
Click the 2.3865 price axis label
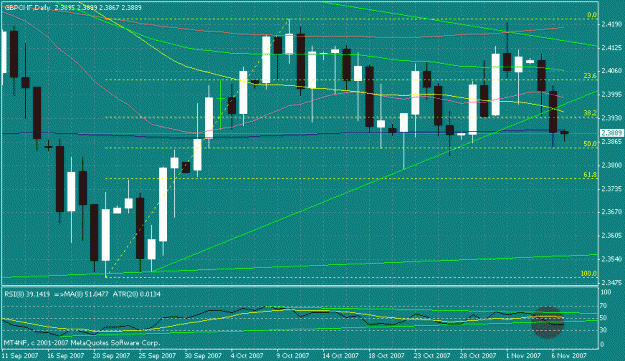tap(612, 141)
